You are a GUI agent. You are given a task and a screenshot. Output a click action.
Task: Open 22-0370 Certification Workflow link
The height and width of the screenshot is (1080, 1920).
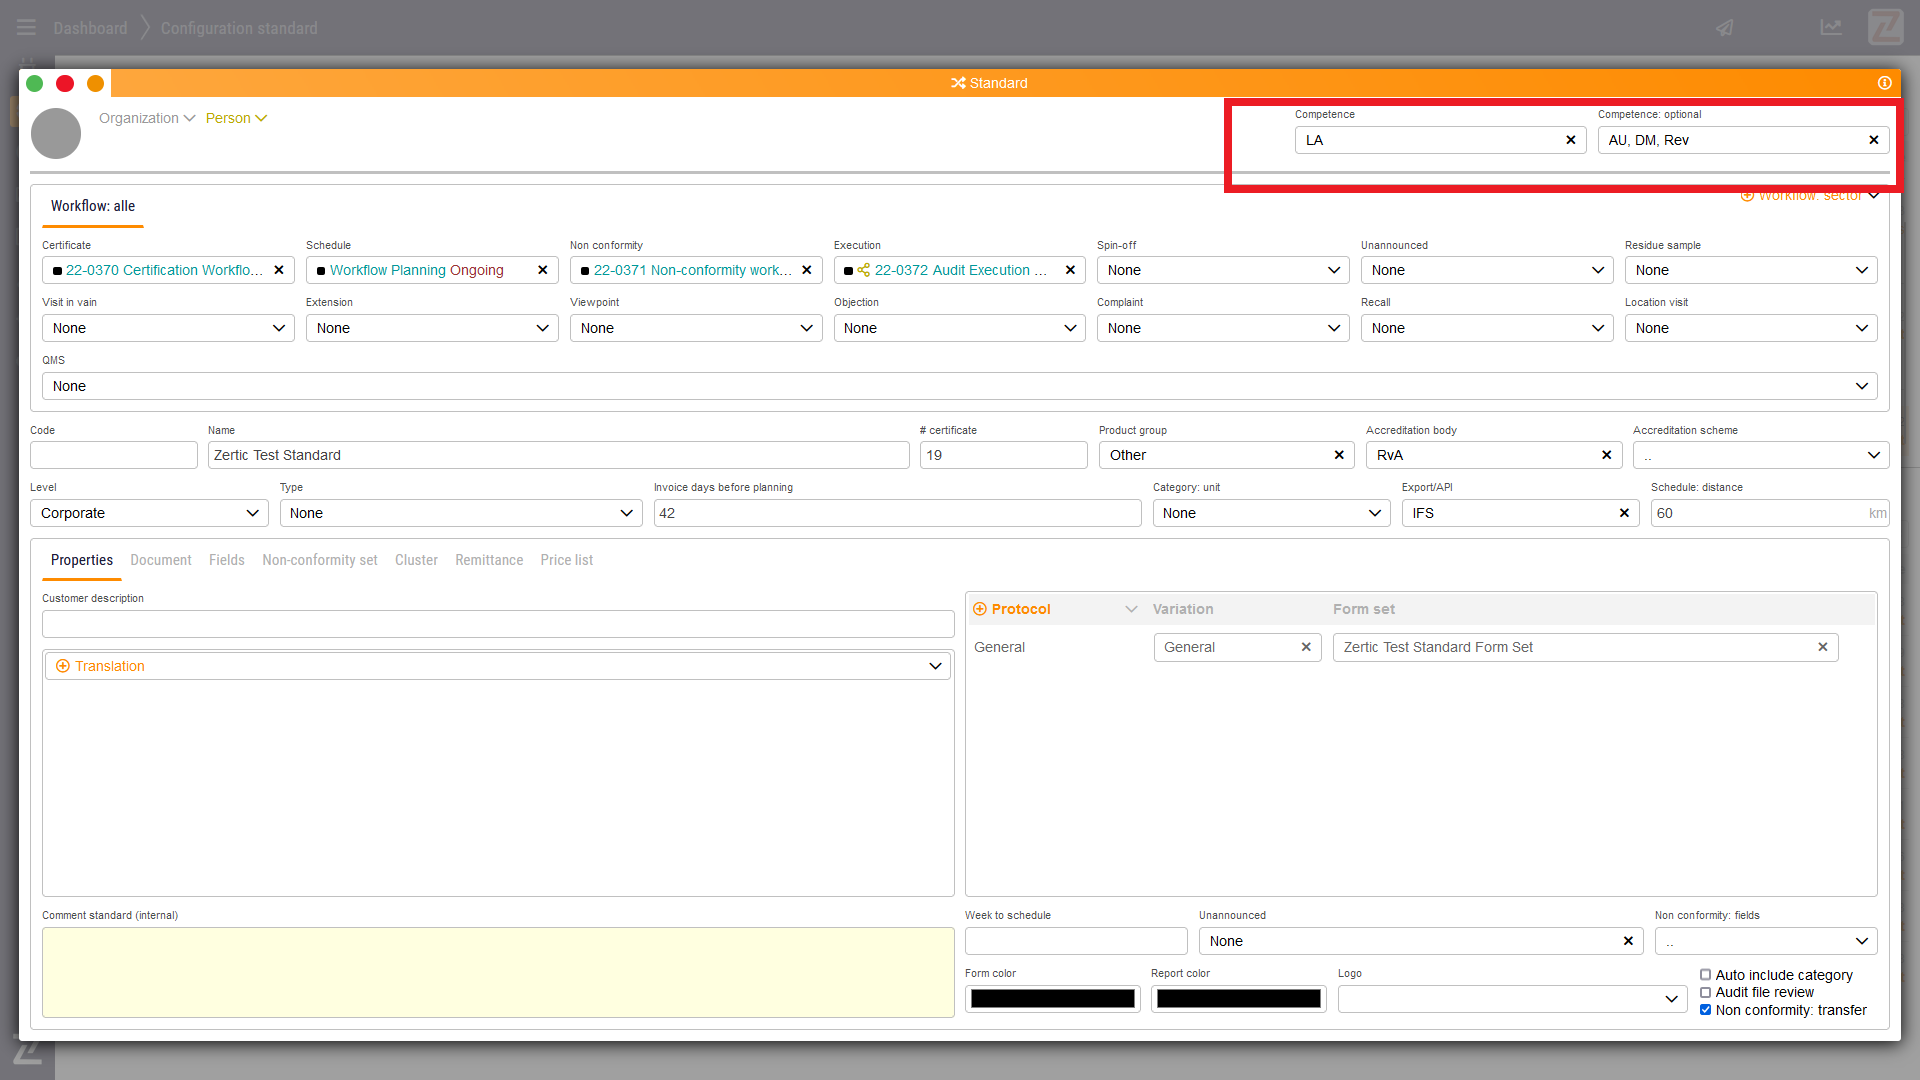(164, 270)
